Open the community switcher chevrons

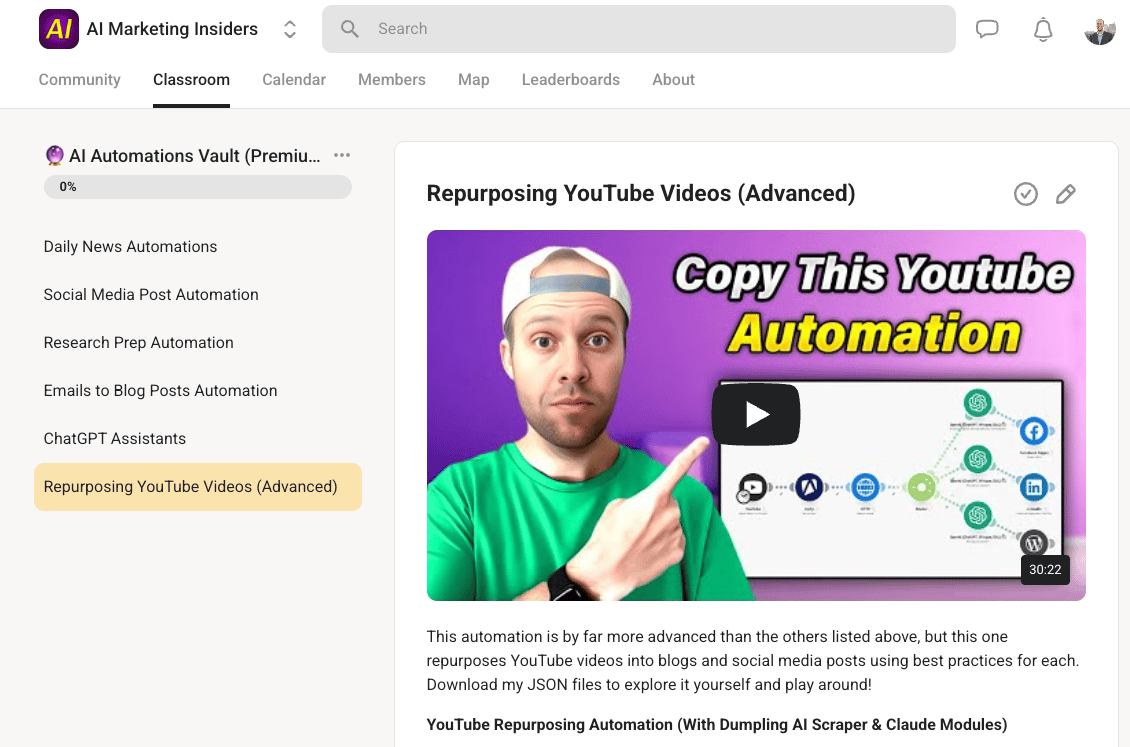(290, 29)
